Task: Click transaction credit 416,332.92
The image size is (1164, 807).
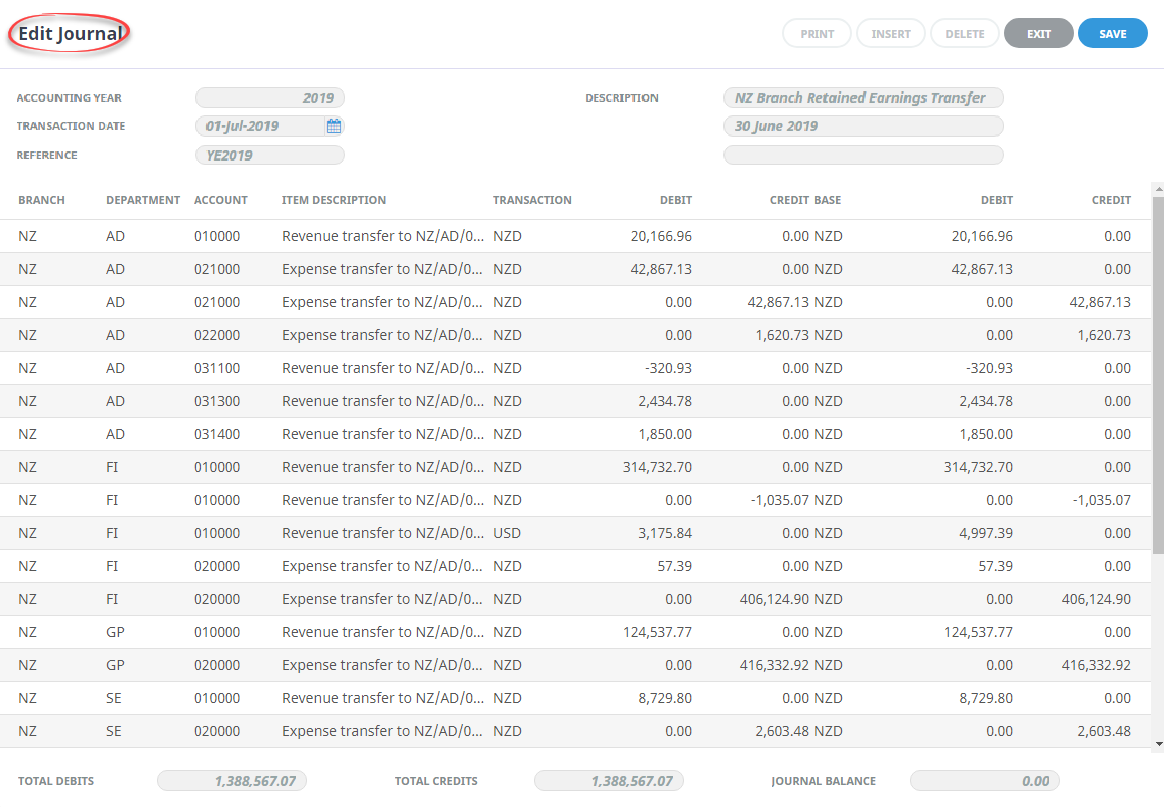Action: [774, 665]
